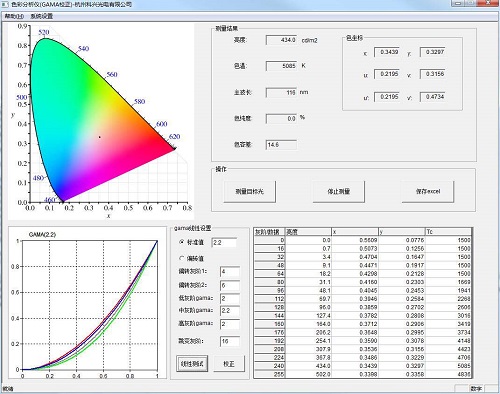Click luminance cell 254.1 in the table

pyautogui.click(x=308, y=340)
